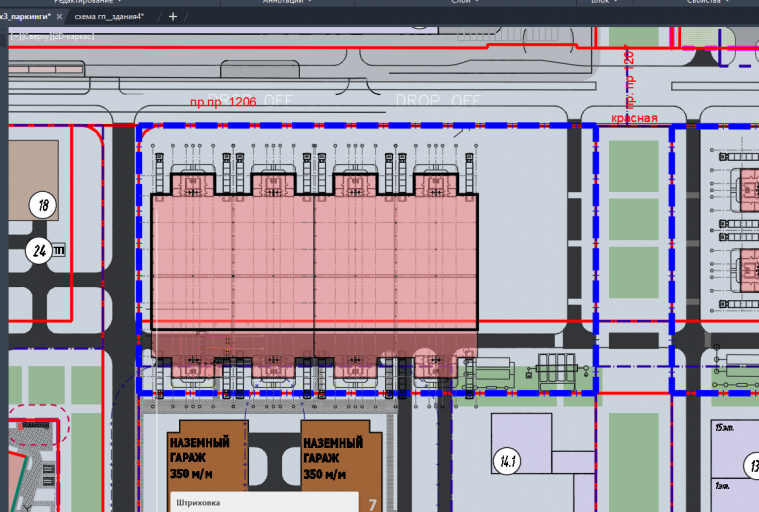Expand the Аннотации ribbon panel
The width and height of the screenshot is (759, 512).
tap(287, 2)
